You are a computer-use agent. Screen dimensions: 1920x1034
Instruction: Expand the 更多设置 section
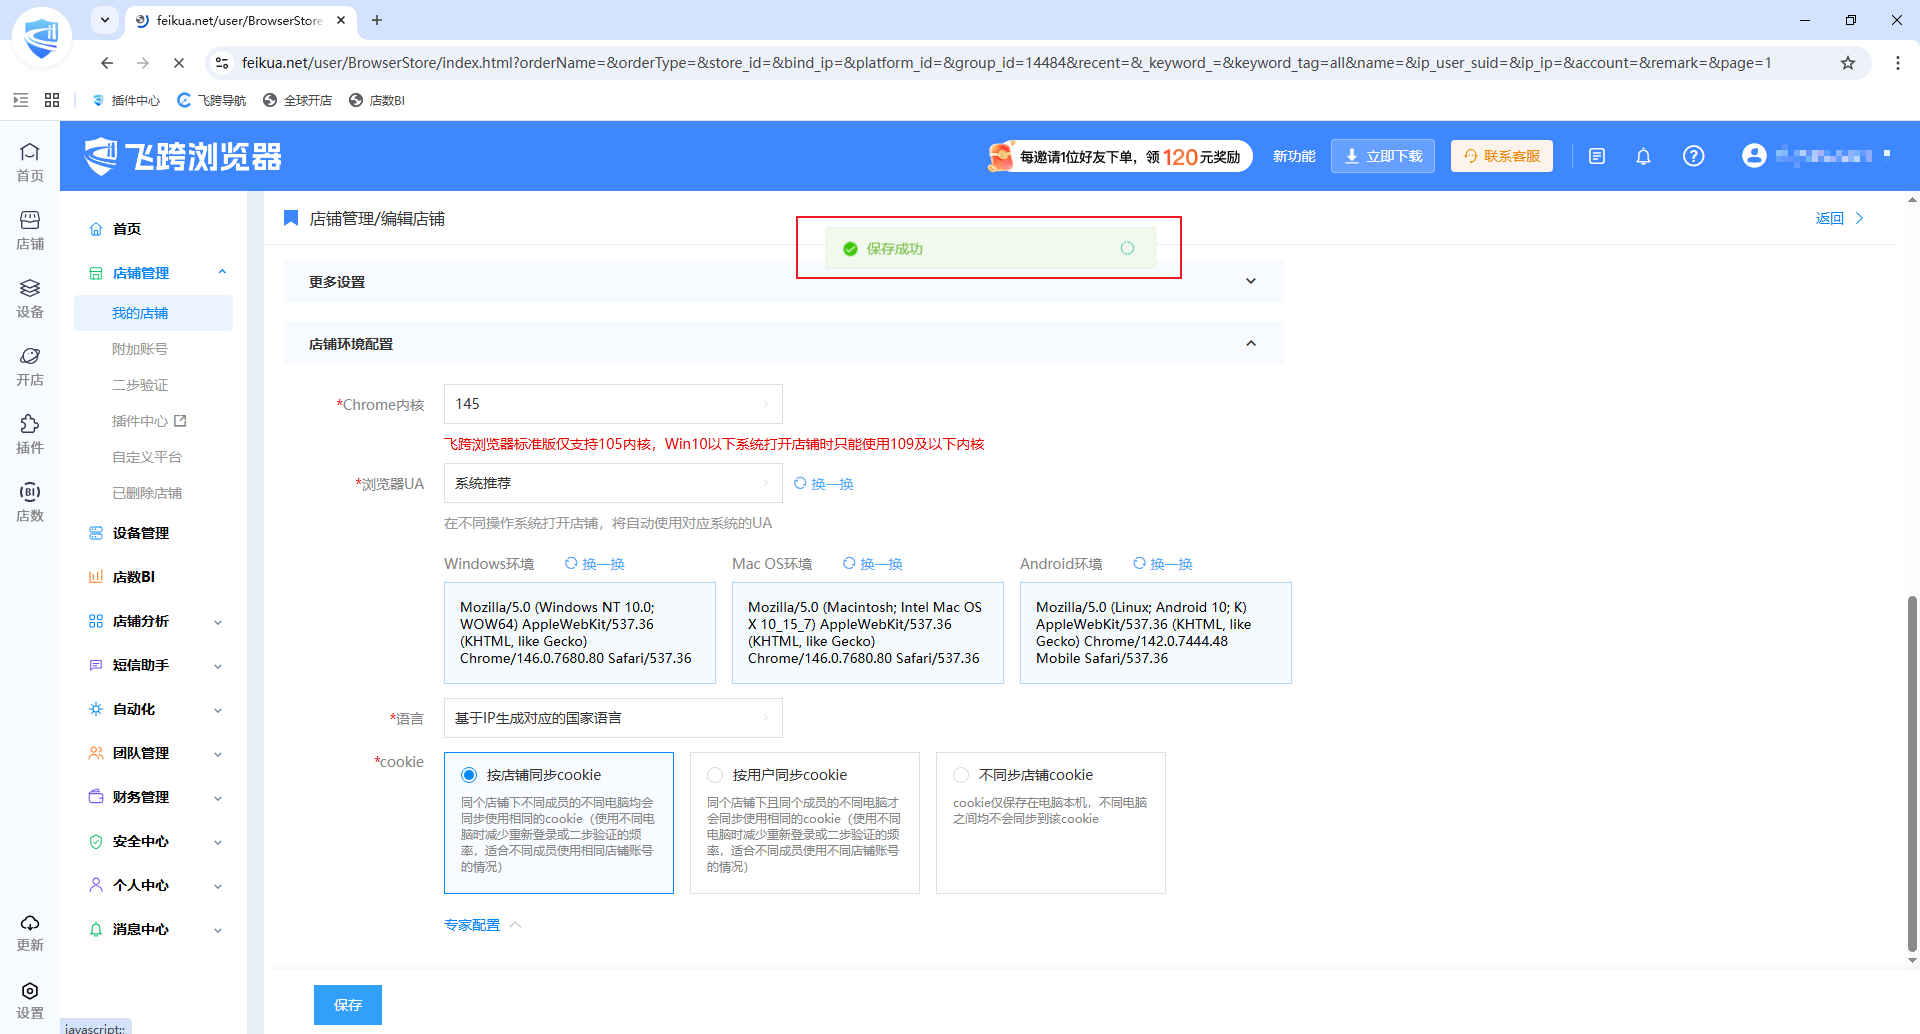click(x=783, y=282)
